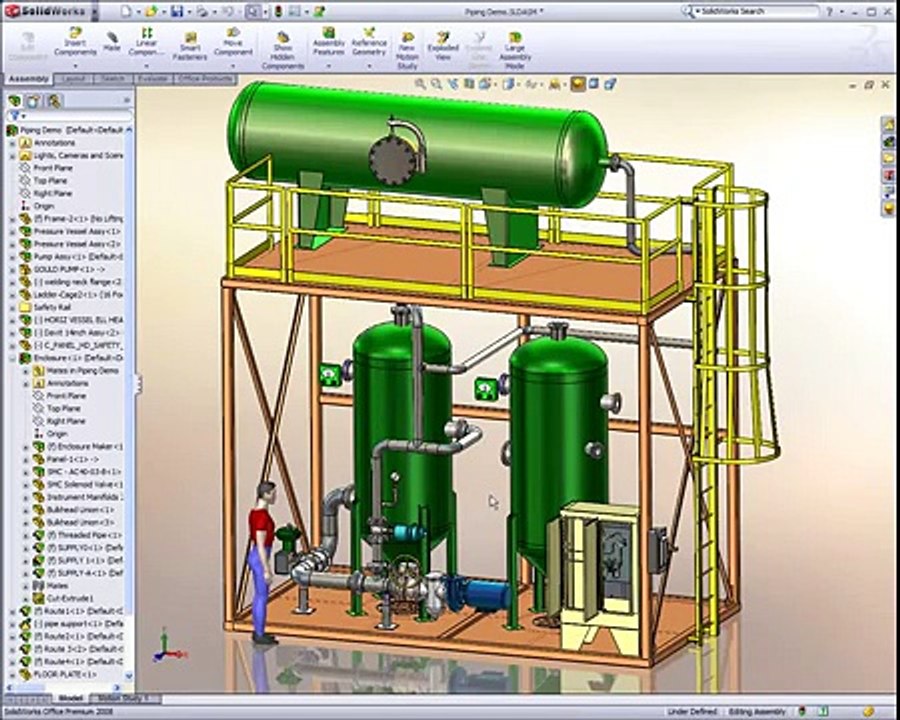
Task: Open Assembly Features dropdown arrow
Action: 328,65
